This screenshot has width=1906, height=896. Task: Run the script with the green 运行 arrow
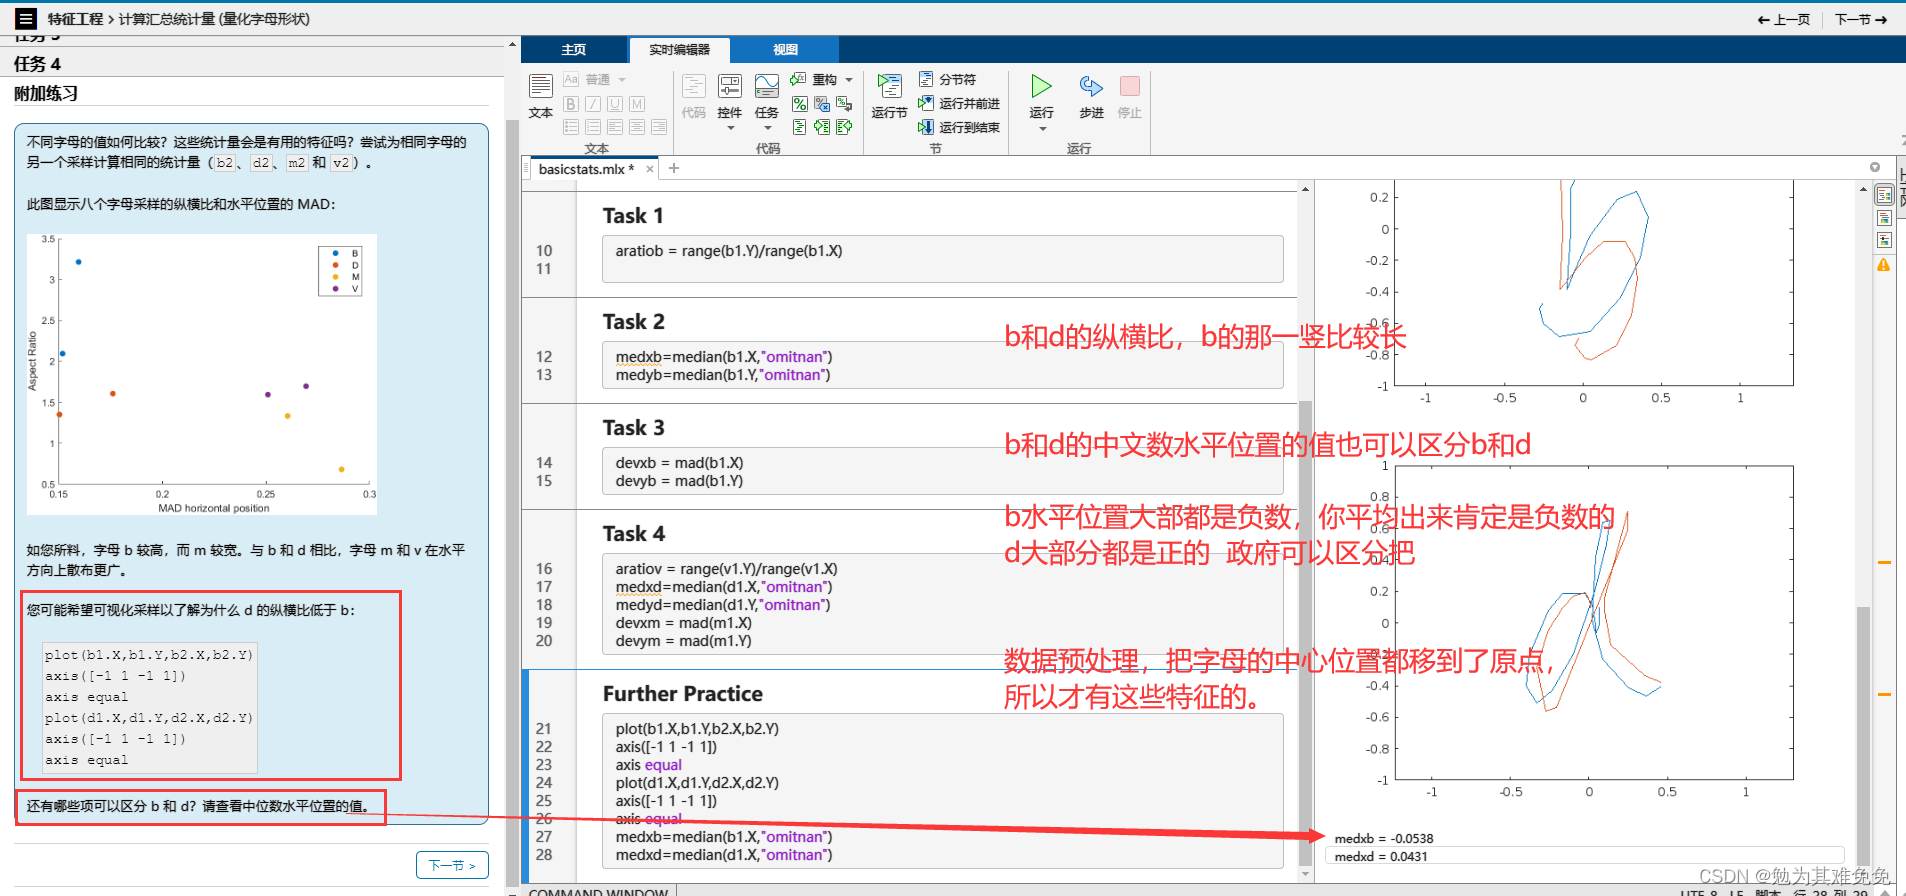1041,87
